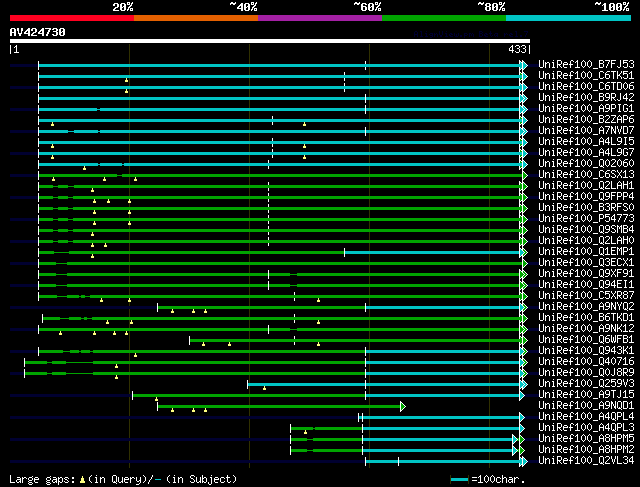
Task: Click the UniRef100_B7FJ53 hit label
Action: point(586,64)
